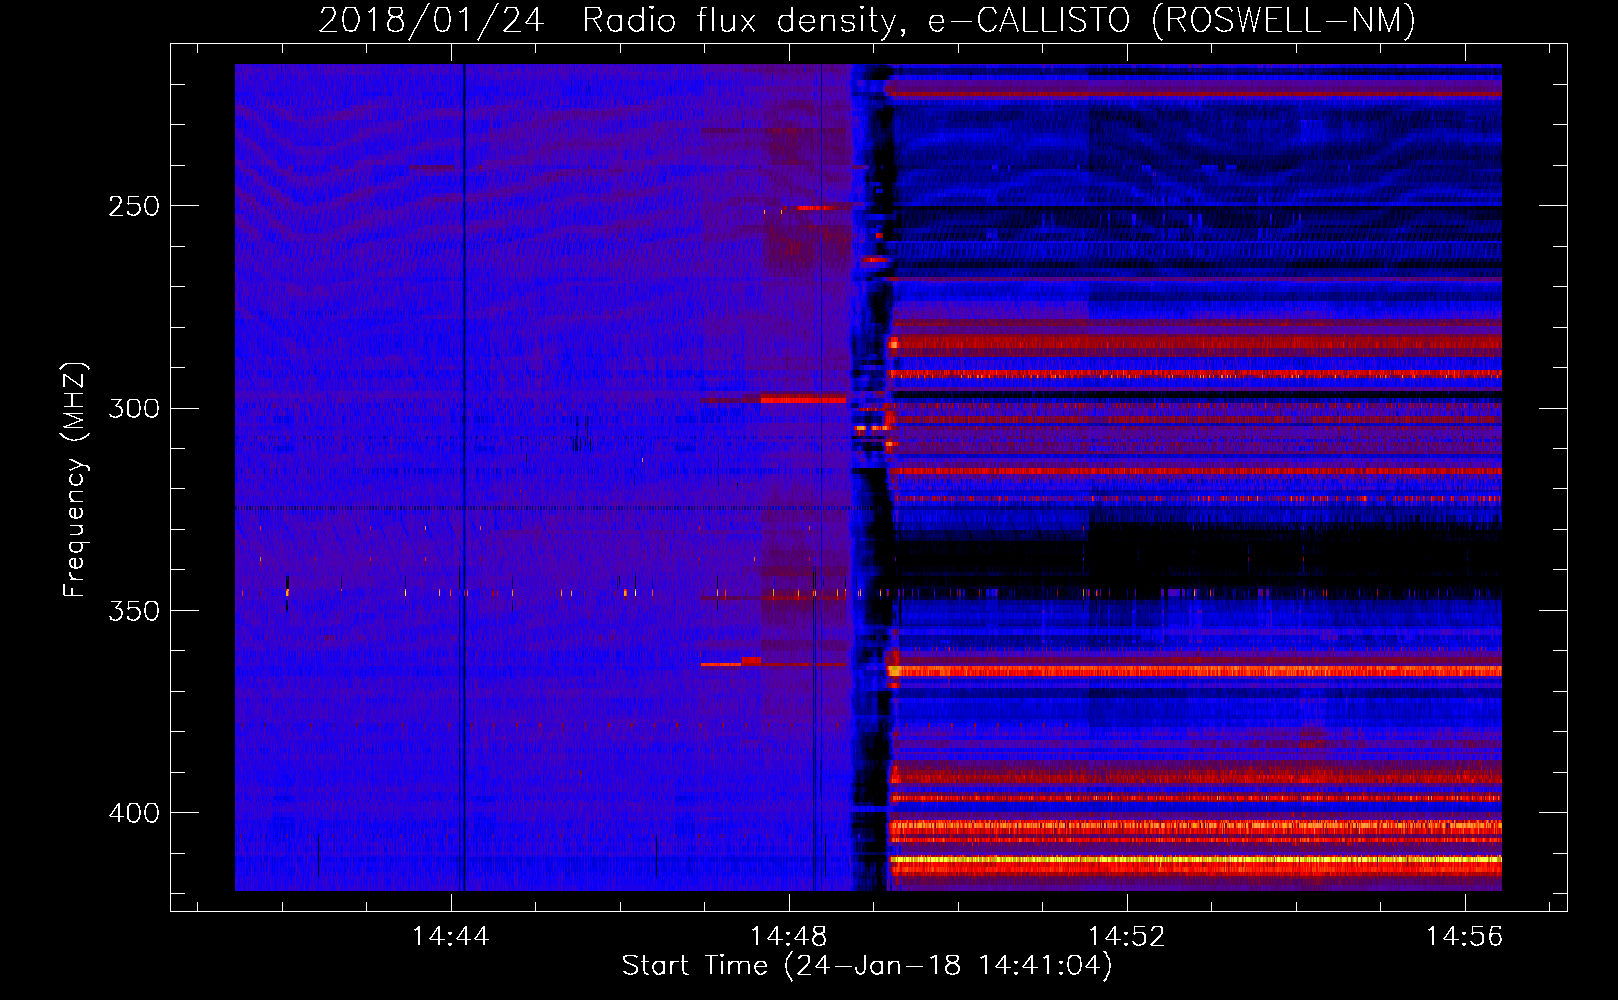Click the brightest yellow interference band below 400 MHz

[1196, 859]
